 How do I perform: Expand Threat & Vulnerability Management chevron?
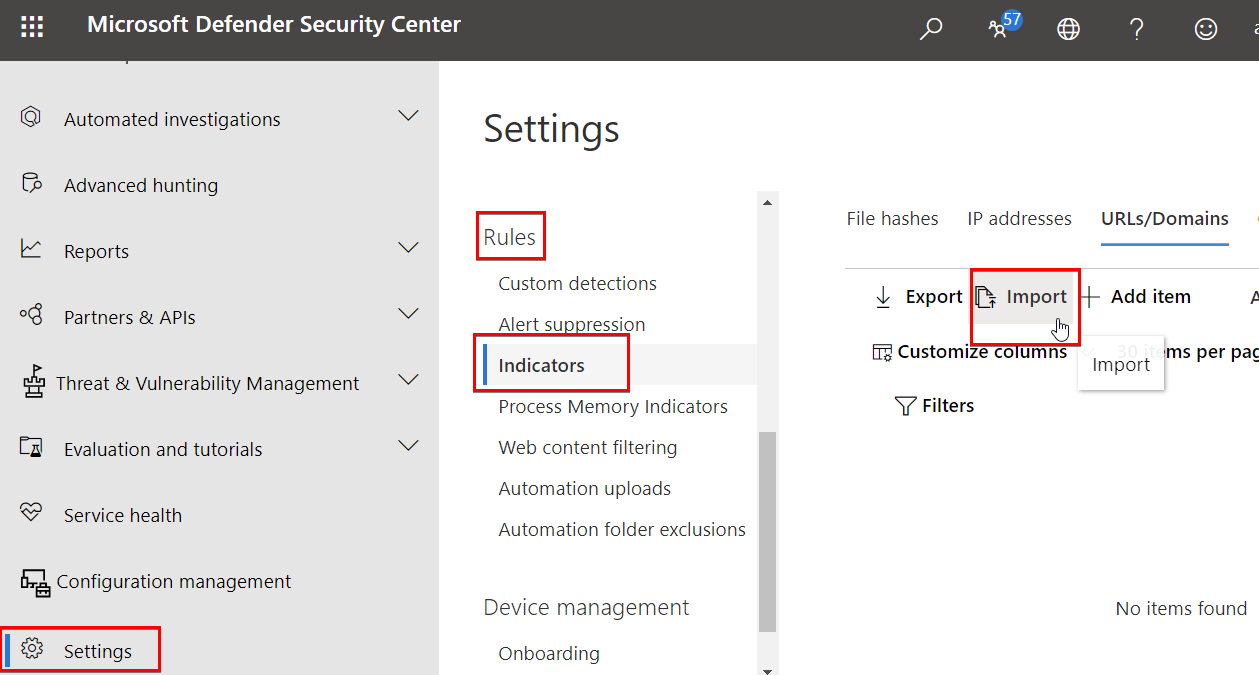point(408,380)
